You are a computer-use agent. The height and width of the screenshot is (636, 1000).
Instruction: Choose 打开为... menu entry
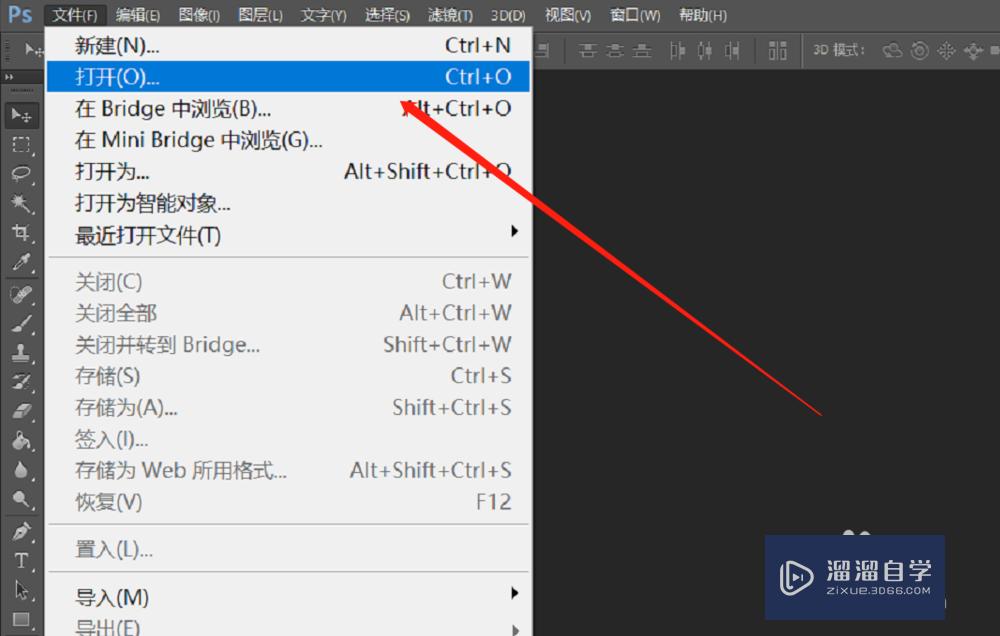tap(288, 171)
